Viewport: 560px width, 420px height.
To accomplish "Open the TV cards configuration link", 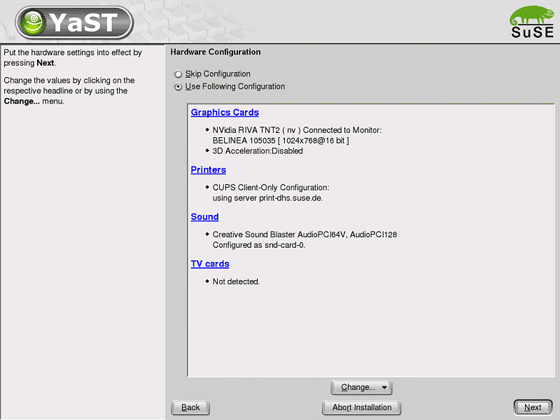I will tap(210, 264).
